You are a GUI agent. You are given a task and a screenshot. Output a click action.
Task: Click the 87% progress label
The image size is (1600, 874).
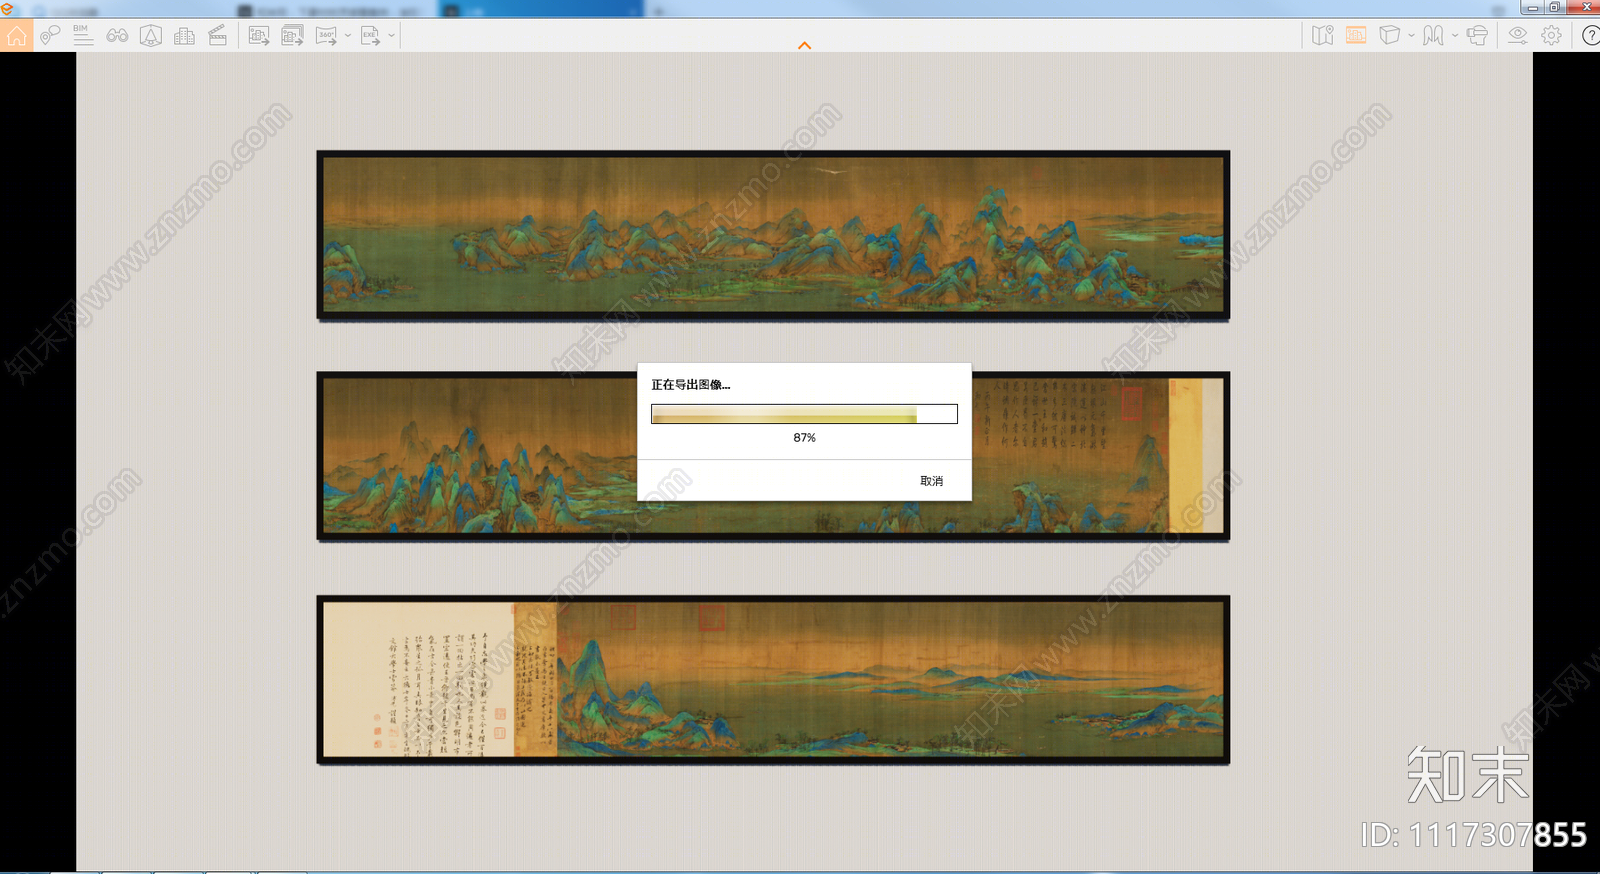pyautogui.click(x=804, y=438)
